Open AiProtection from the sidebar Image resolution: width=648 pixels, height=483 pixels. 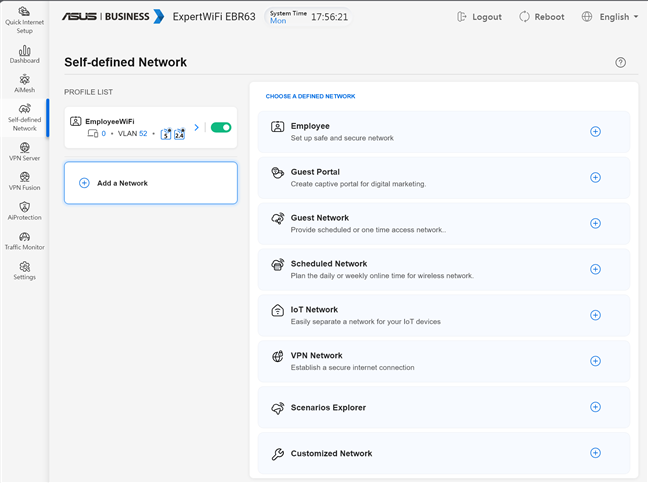pyautogui.click(x=24, y=211)
